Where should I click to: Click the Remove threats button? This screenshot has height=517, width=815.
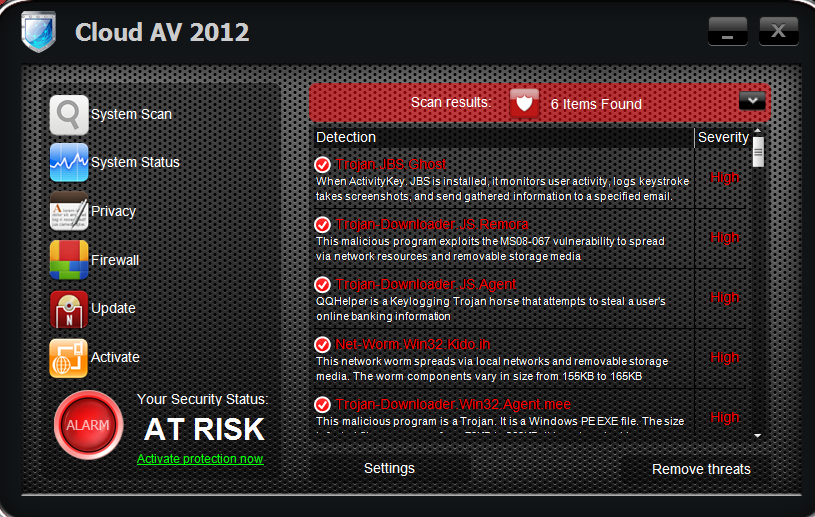(701, 469)
